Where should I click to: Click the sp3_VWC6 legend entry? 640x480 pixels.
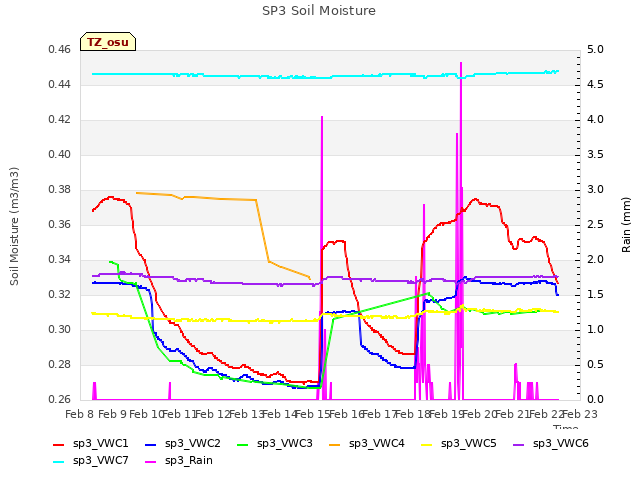551,443
